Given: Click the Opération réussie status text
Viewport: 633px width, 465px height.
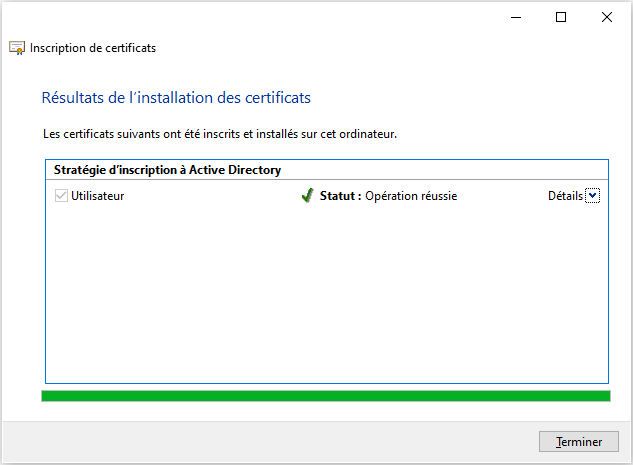Looking at the screenshot, I should [411, 196].
